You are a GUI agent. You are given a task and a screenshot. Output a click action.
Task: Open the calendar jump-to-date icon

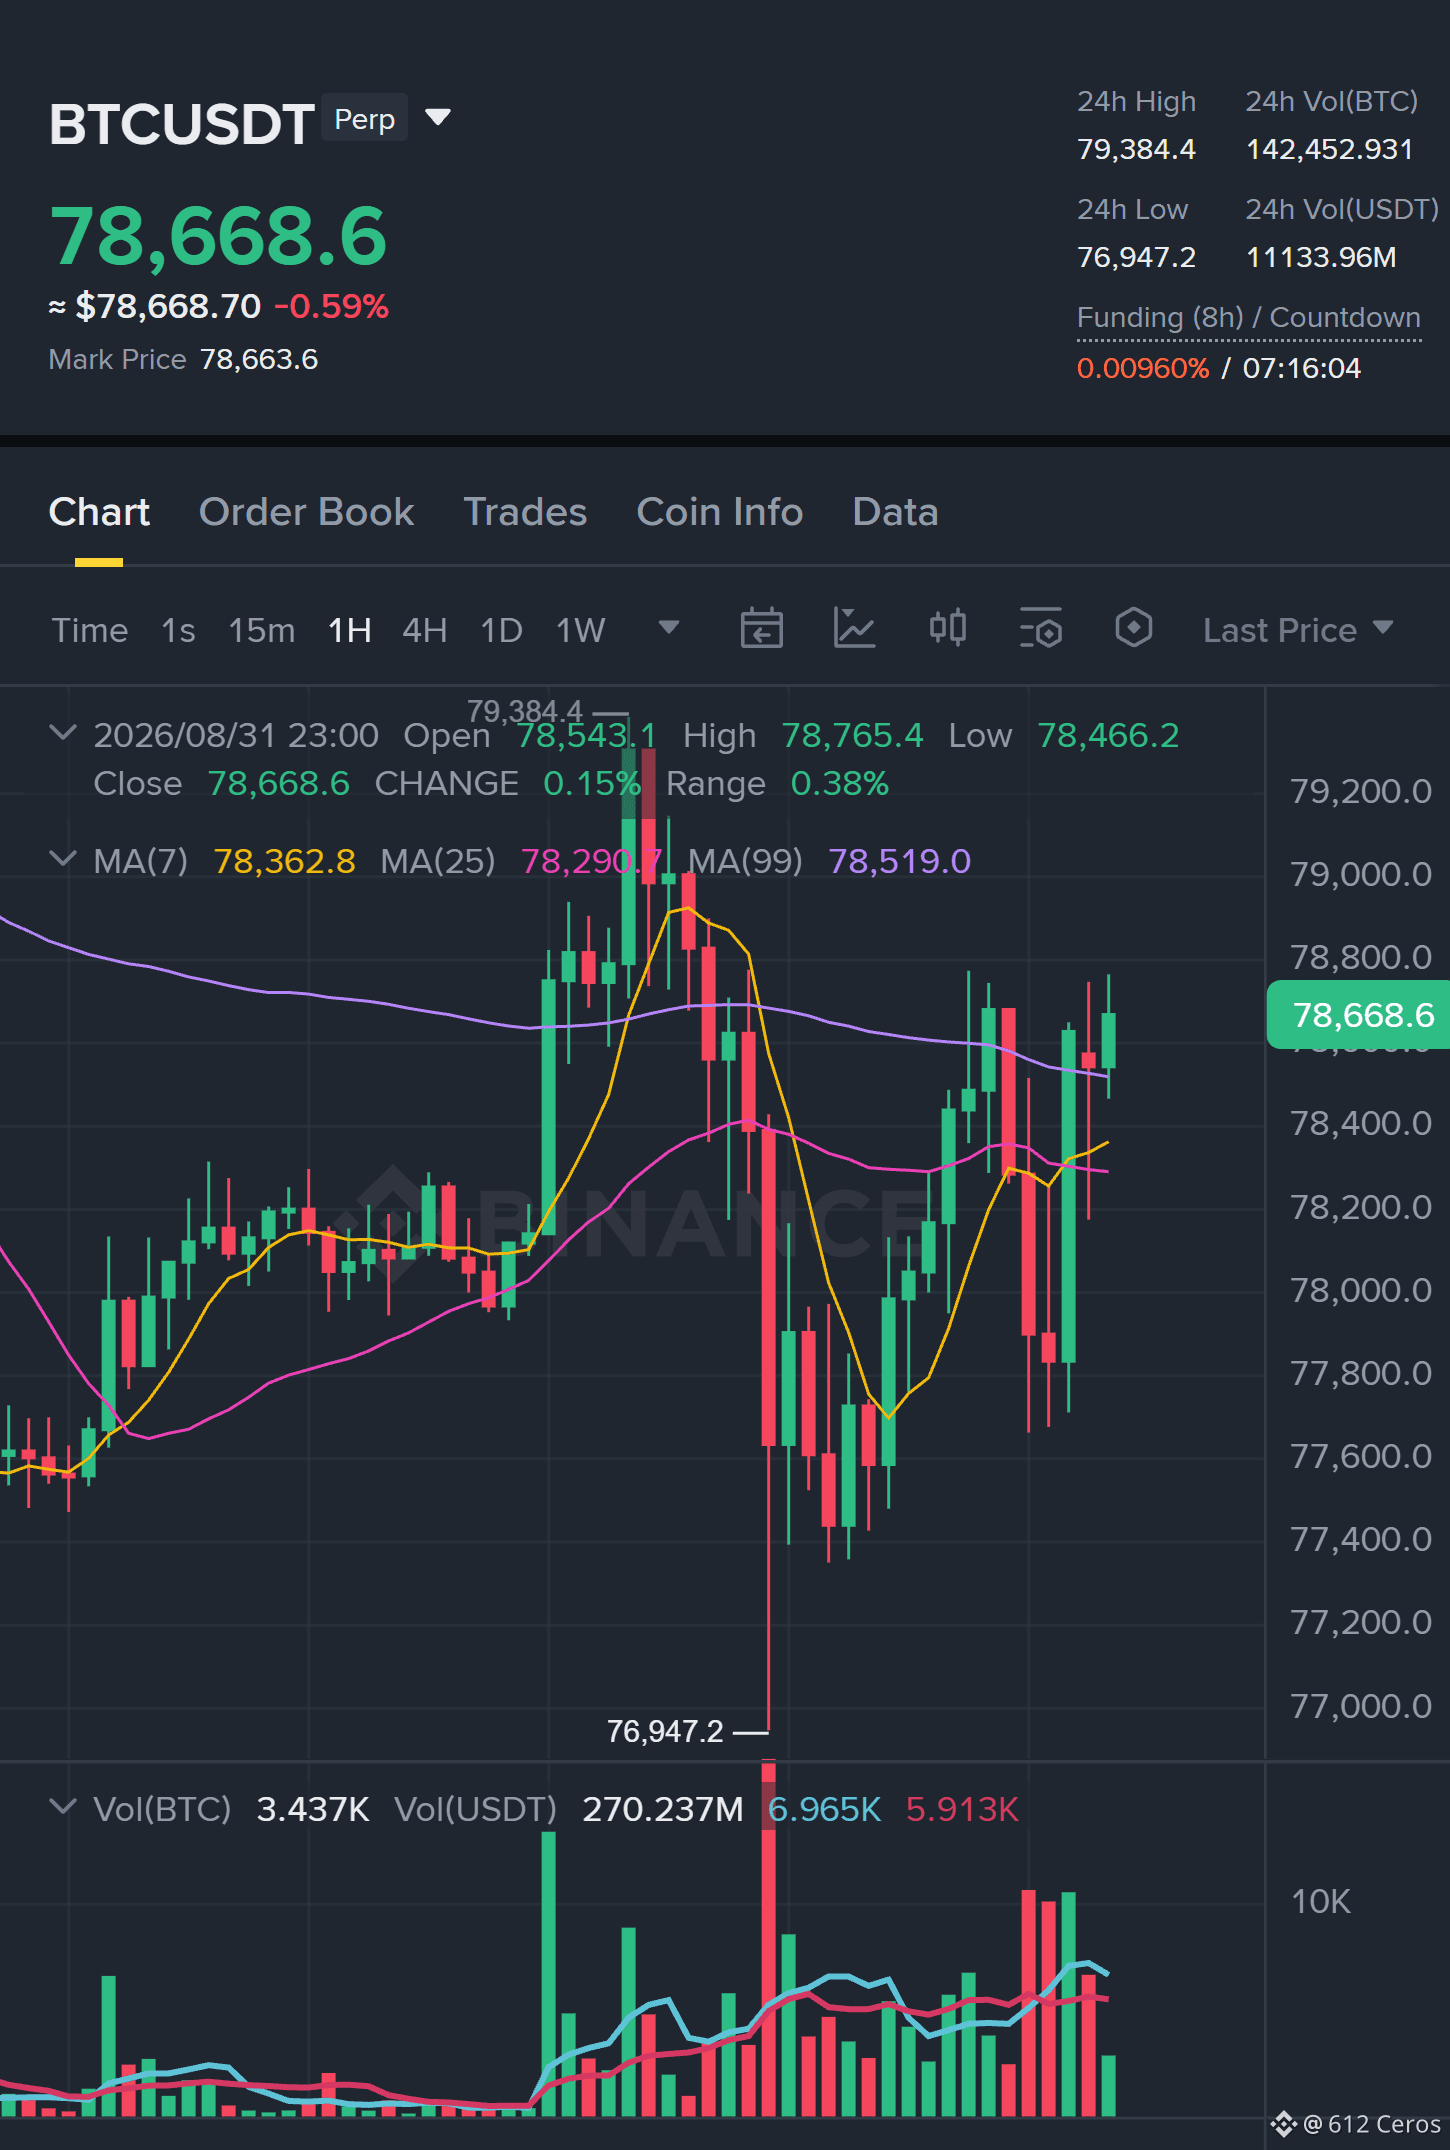click(761, 629)
